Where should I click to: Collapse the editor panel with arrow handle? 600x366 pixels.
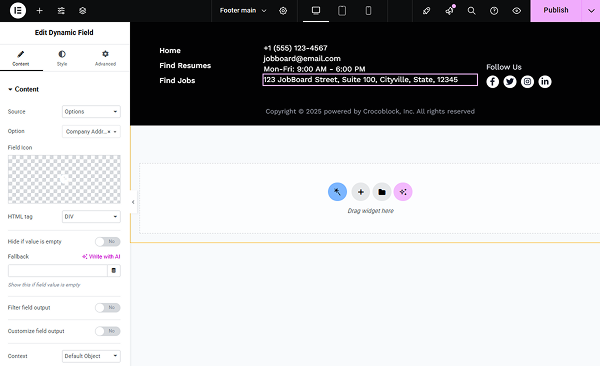[x=133, y=202]
